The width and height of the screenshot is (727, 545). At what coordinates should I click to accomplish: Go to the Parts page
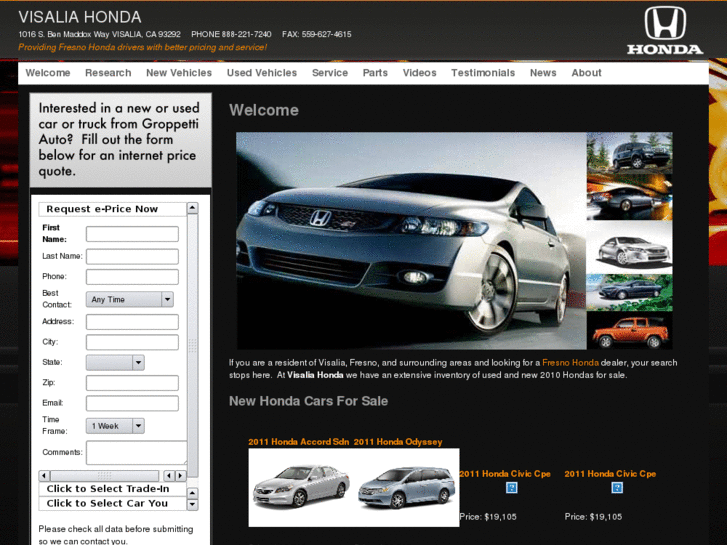(x=375, y=73)
